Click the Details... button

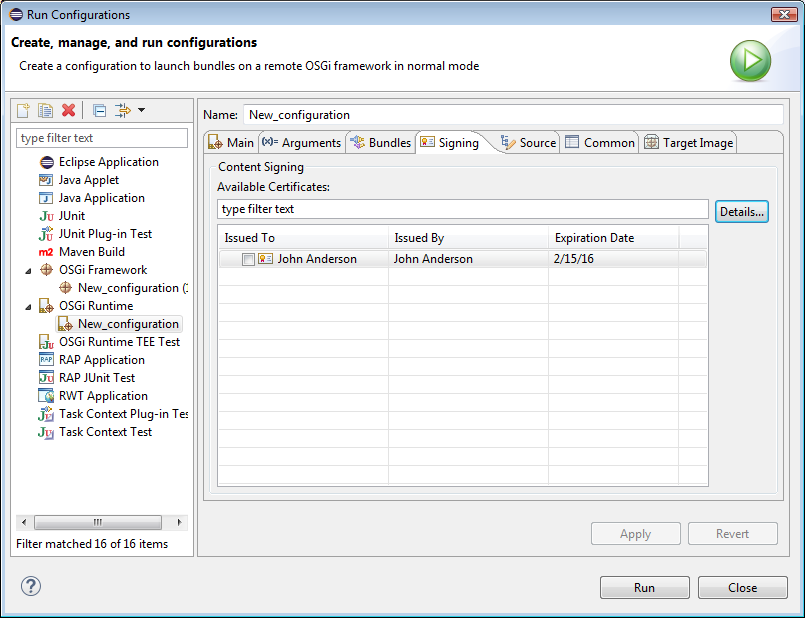pos(741,211)
